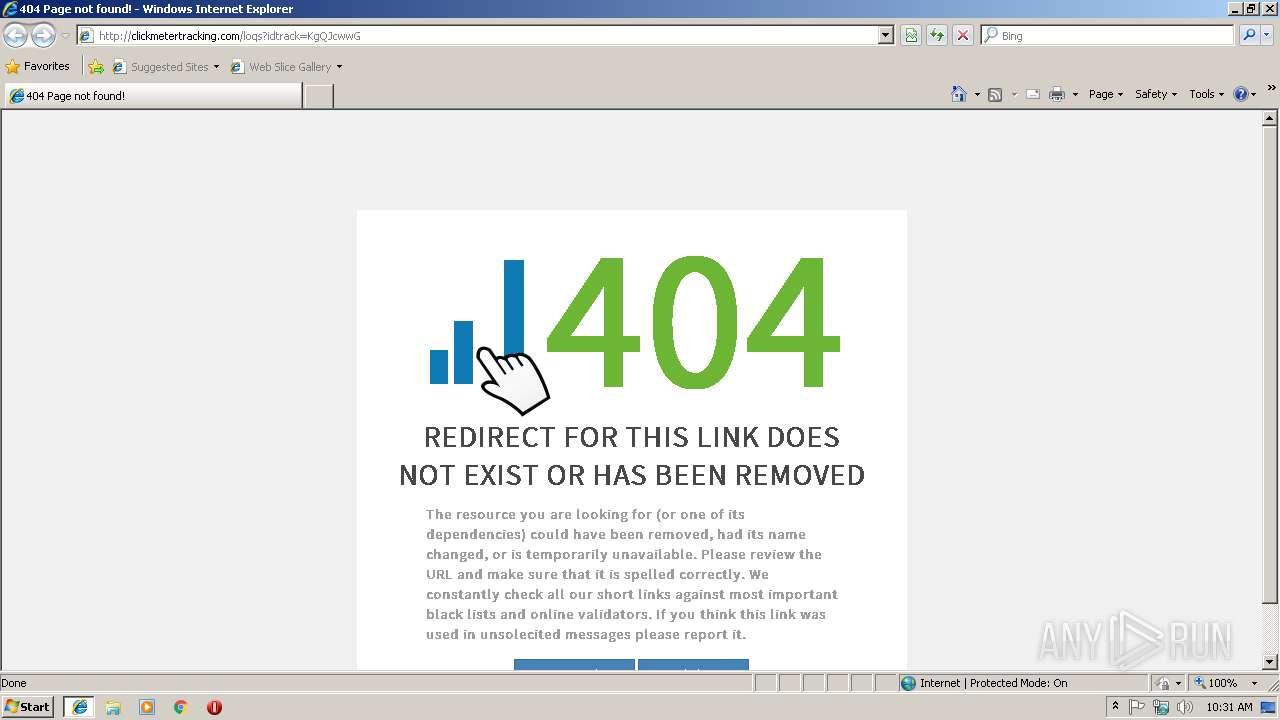Click the volume speaker tray icon

(1185, 707)
